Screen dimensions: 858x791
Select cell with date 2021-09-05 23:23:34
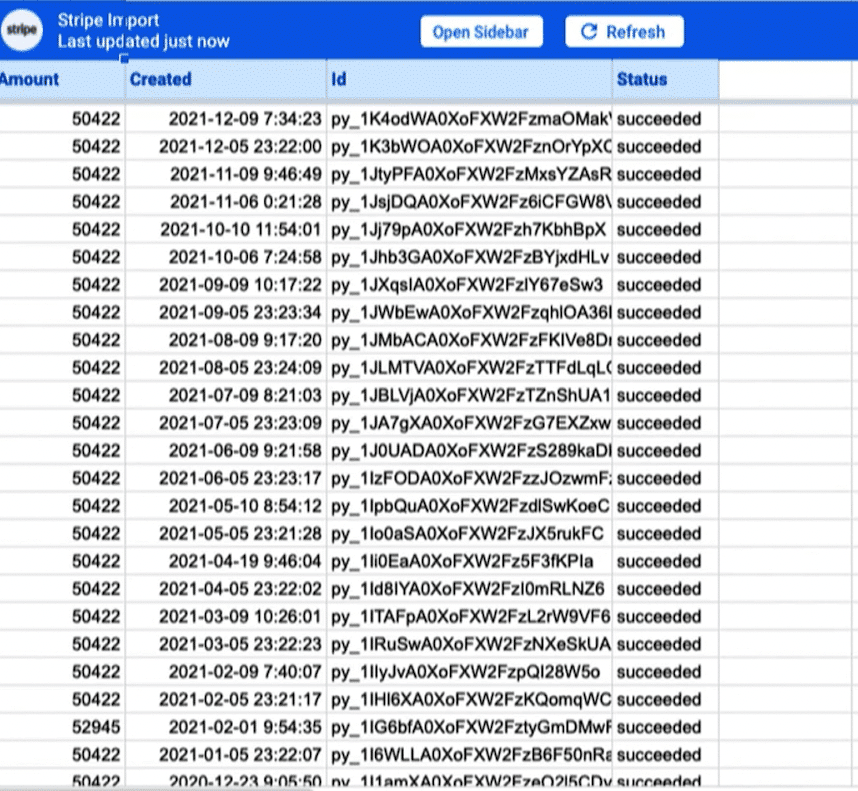tap(225, 312)
